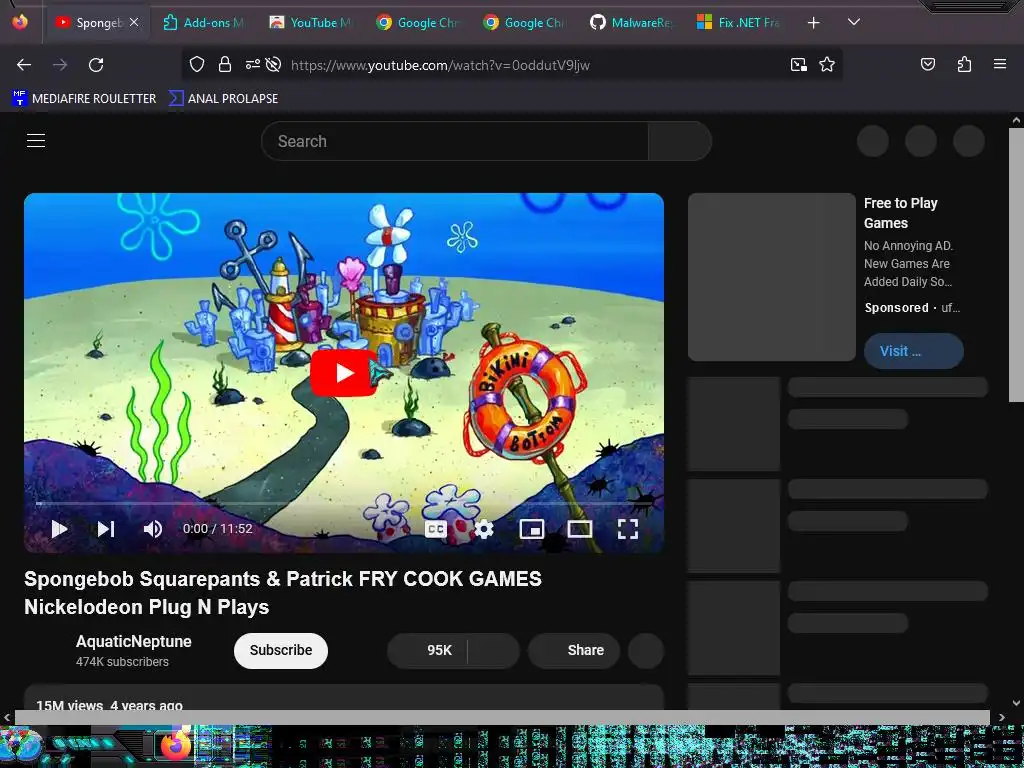Play the video with the player play icon
Screen dimensions: 1024x768
coord(59,529)
